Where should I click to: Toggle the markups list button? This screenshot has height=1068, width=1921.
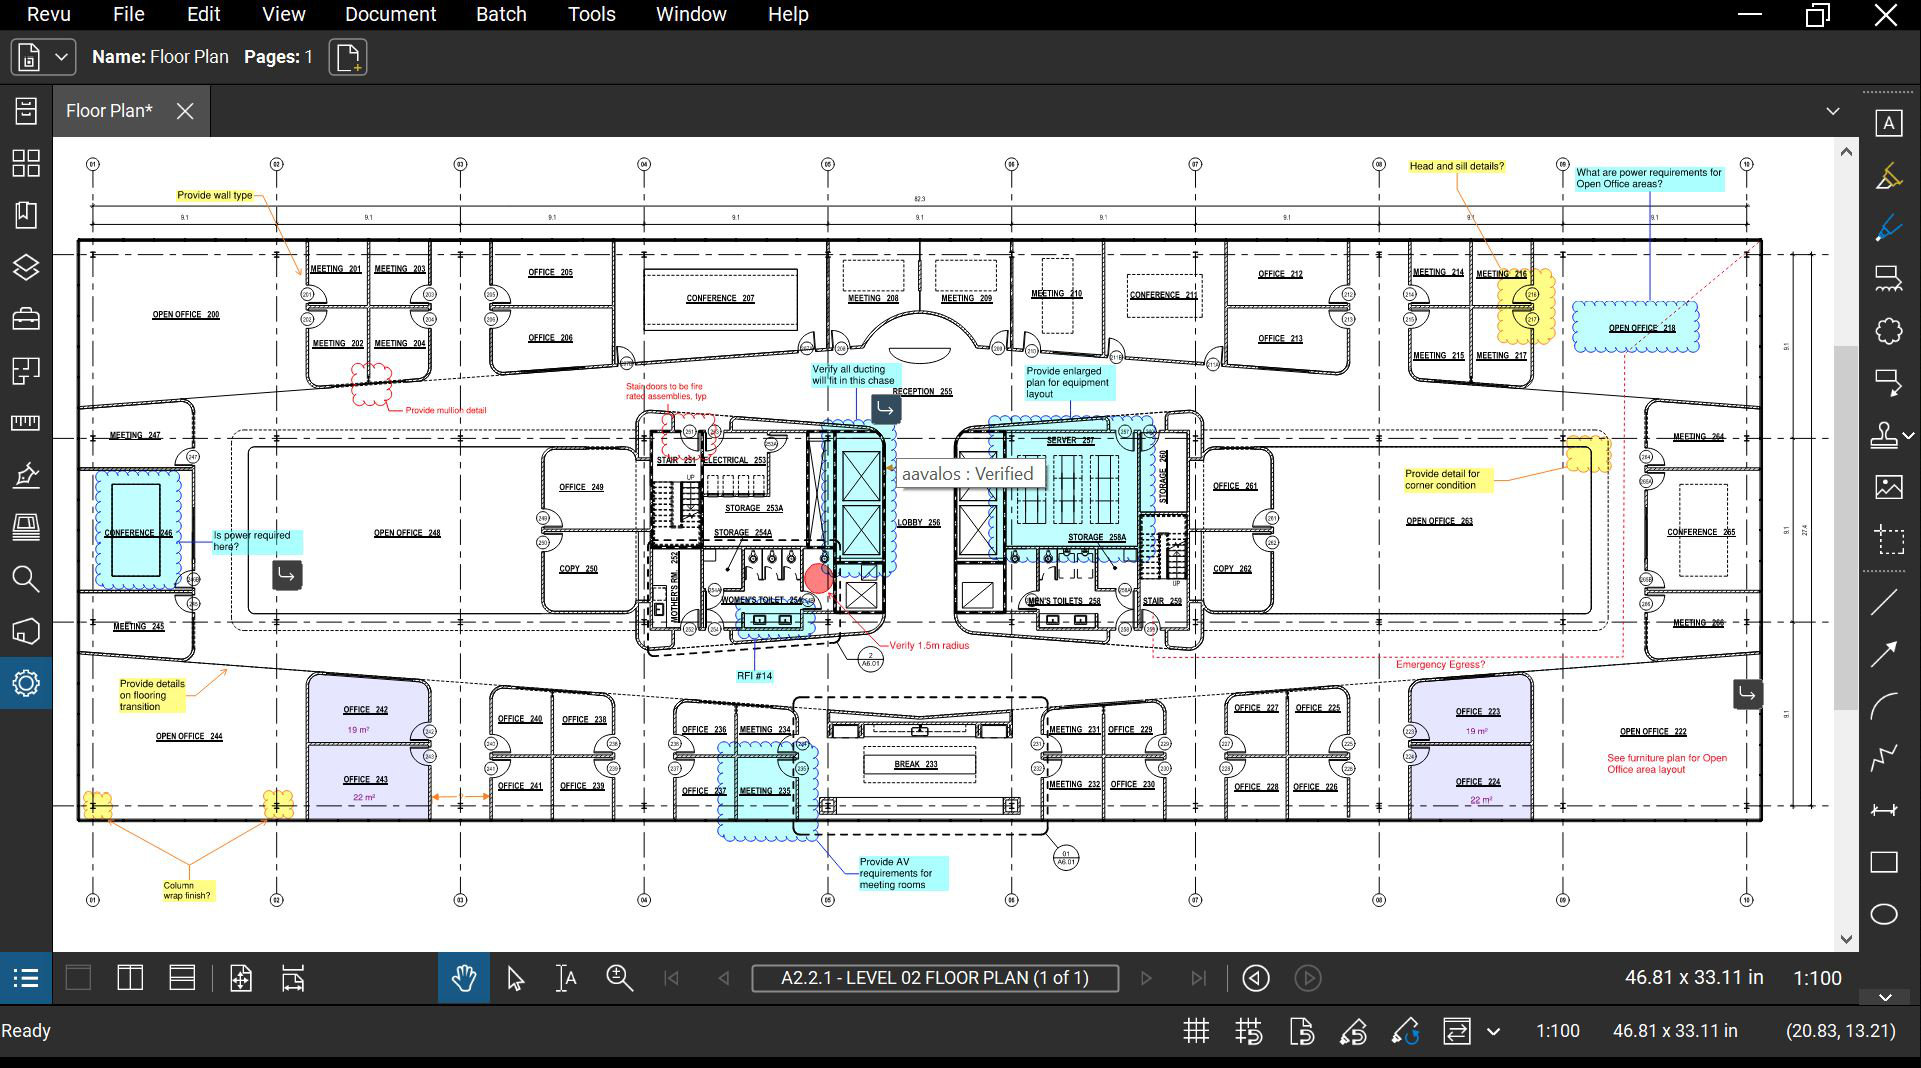[x=26, y=978]
